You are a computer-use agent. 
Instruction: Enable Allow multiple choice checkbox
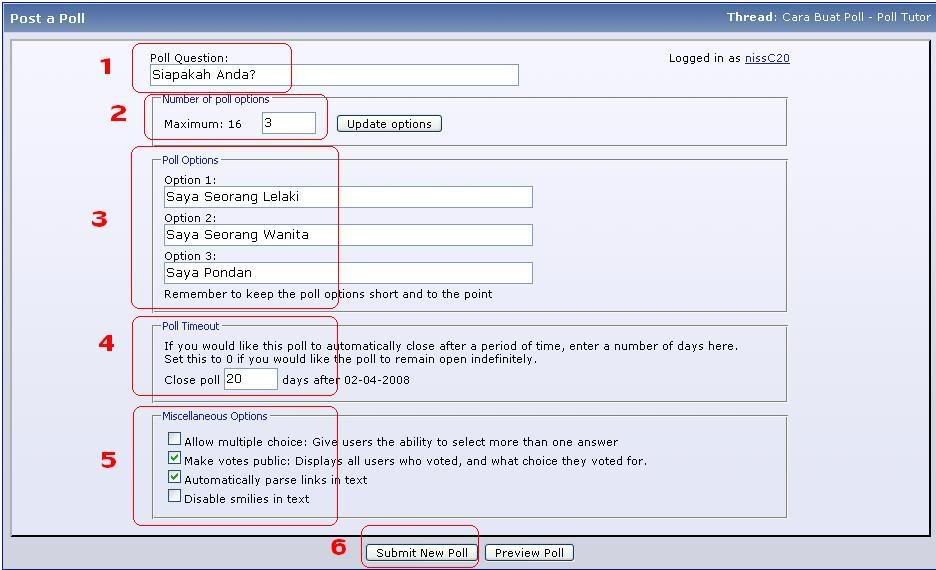pyautogui.click(x=174, y=439)
